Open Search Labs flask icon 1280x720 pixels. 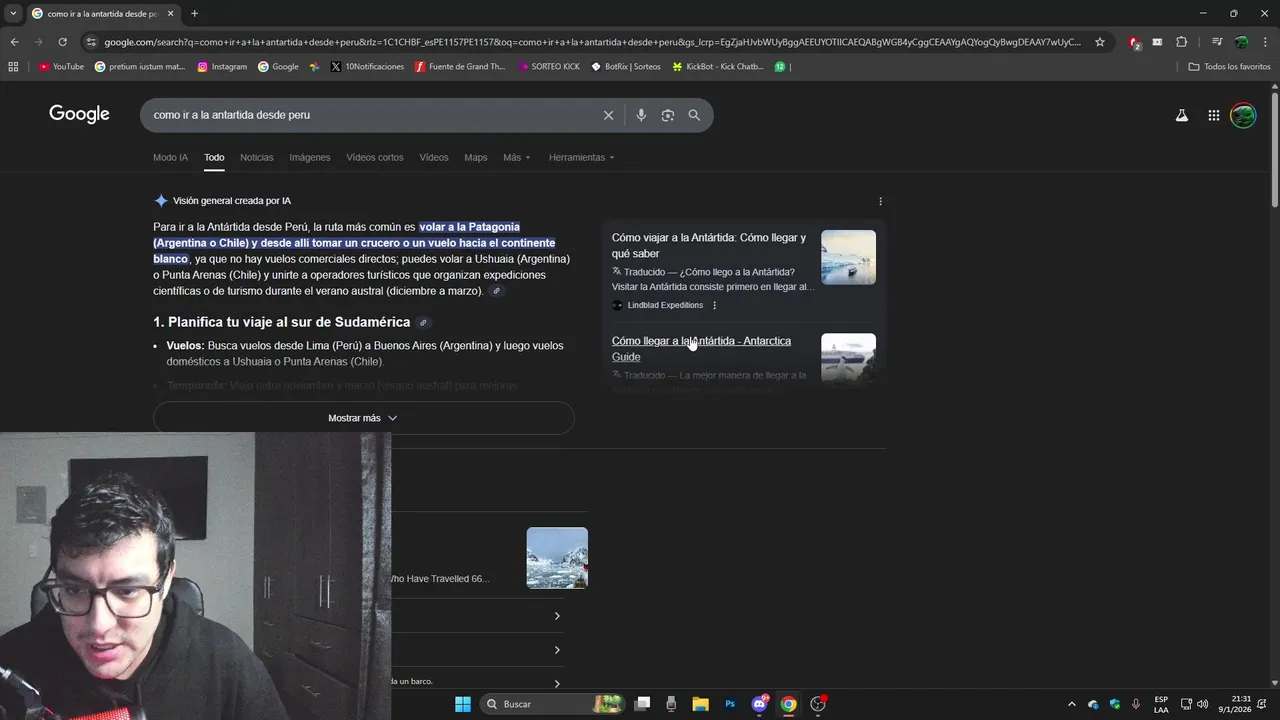tap(1181, 115)
